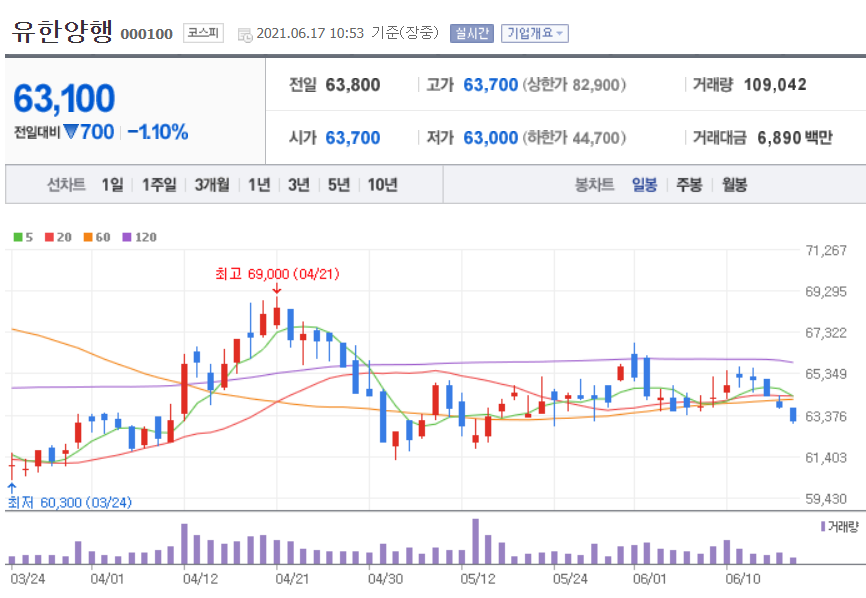Click the 거래량 volume legend label

[x=840, y=527]
